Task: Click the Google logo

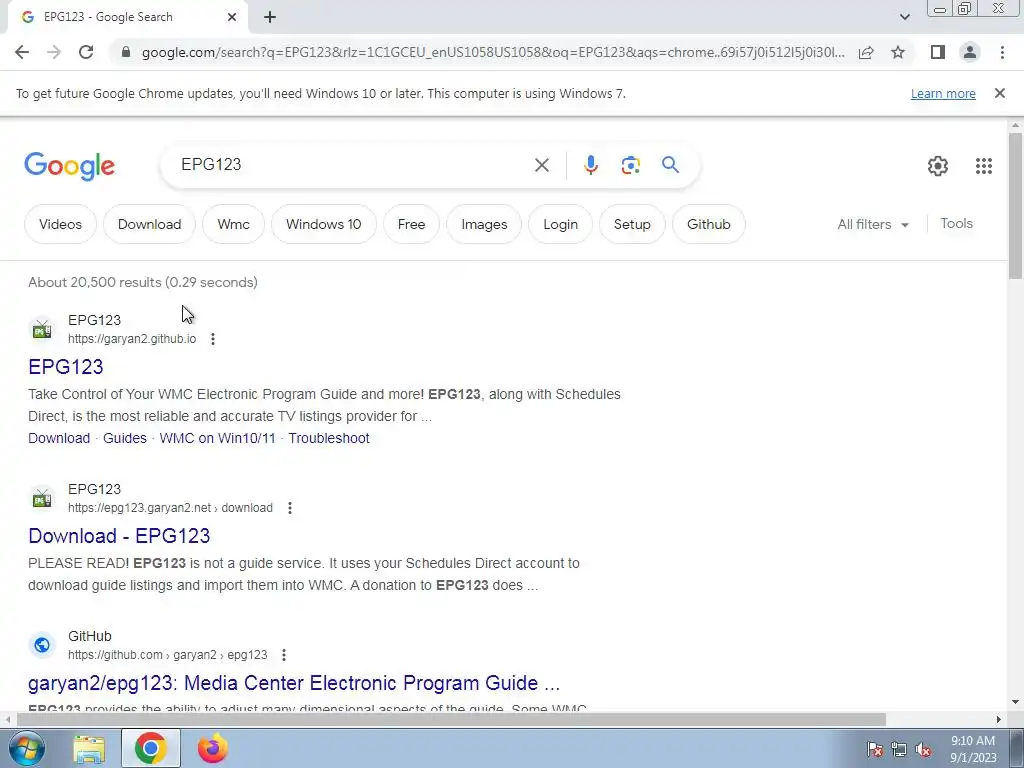Action: point(70,166)
